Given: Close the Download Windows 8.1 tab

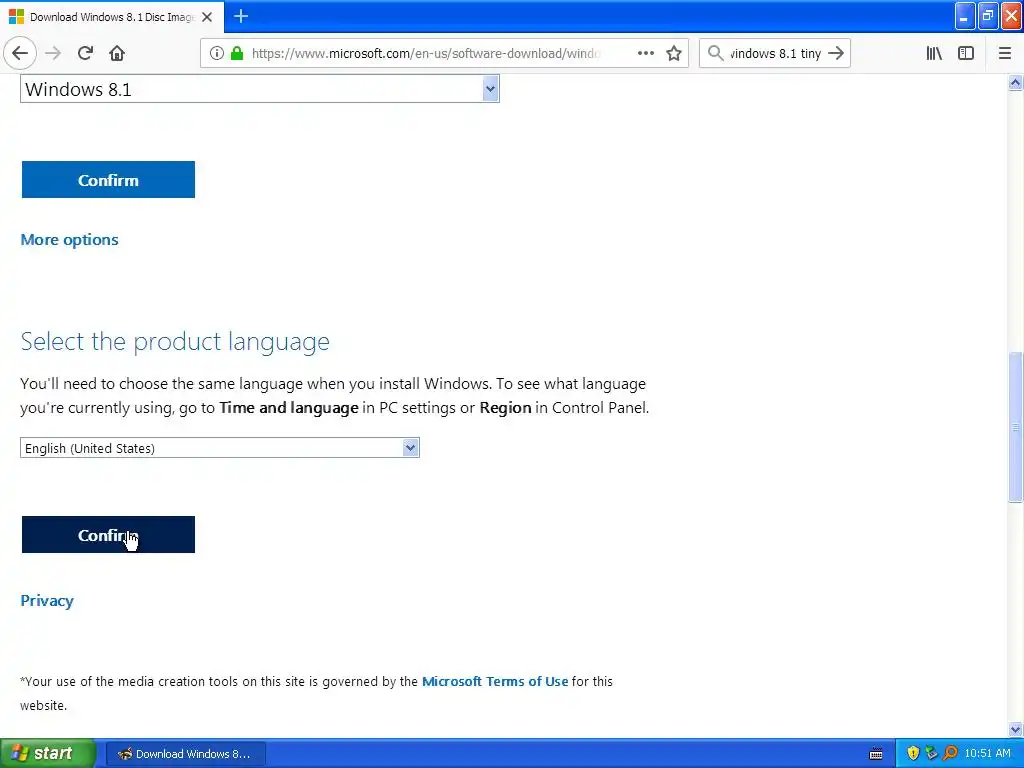Looking at the screenshot, I should point(207,17).
